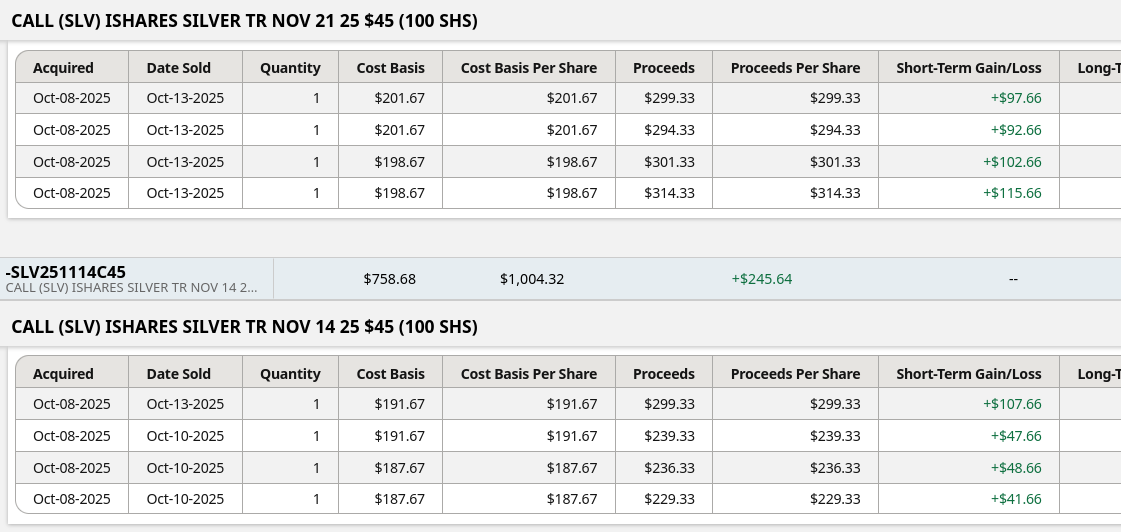
Task: Sort NOV 21 table by Acquired column
Action: coord(63,68)
